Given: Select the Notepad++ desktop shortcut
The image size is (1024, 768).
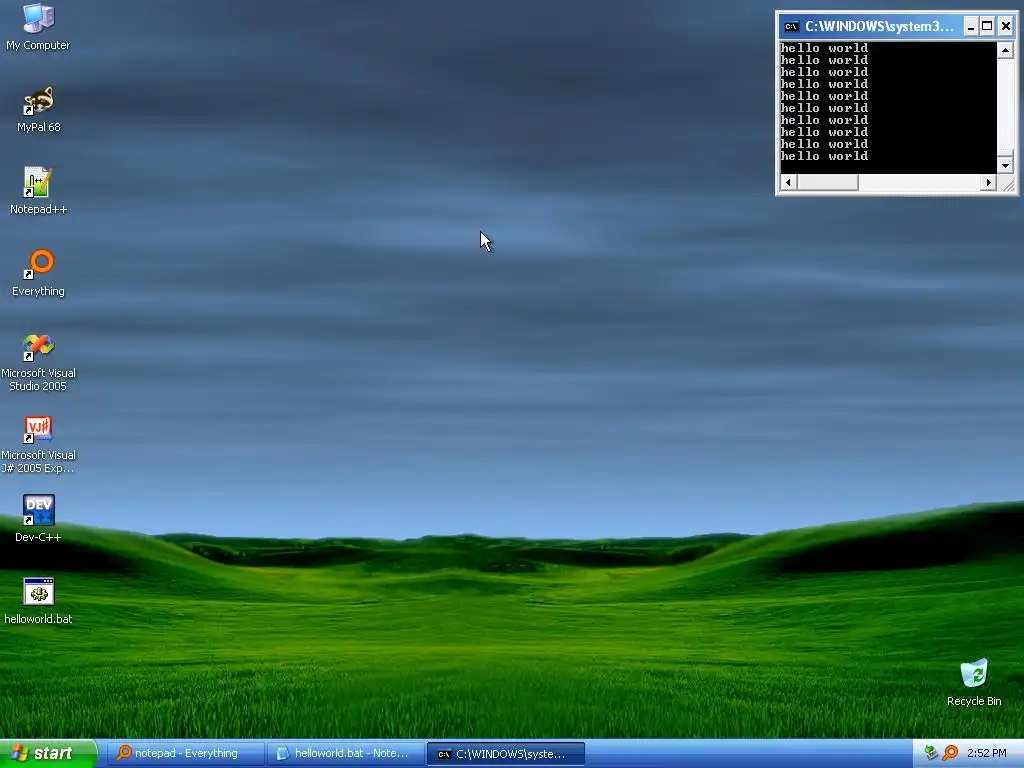Looking at the screenshot, I should 38,191.
